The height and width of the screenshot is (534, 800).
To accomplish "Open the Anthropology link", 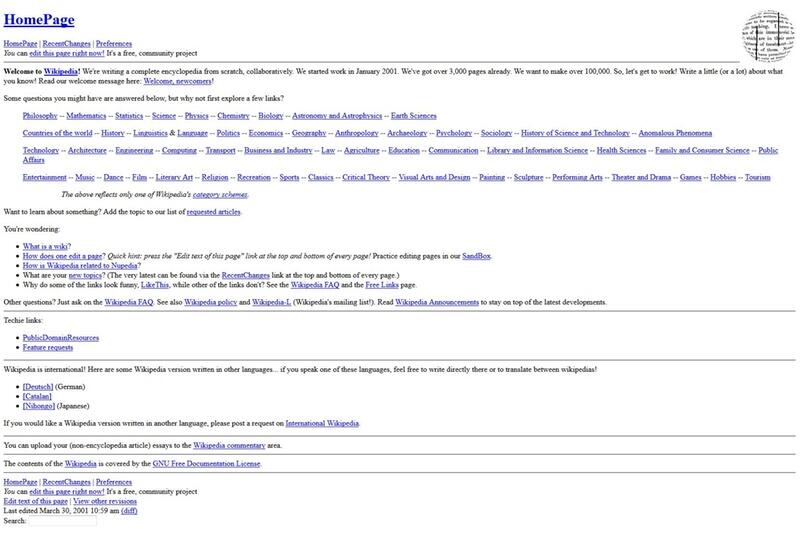I will point(357,133).
